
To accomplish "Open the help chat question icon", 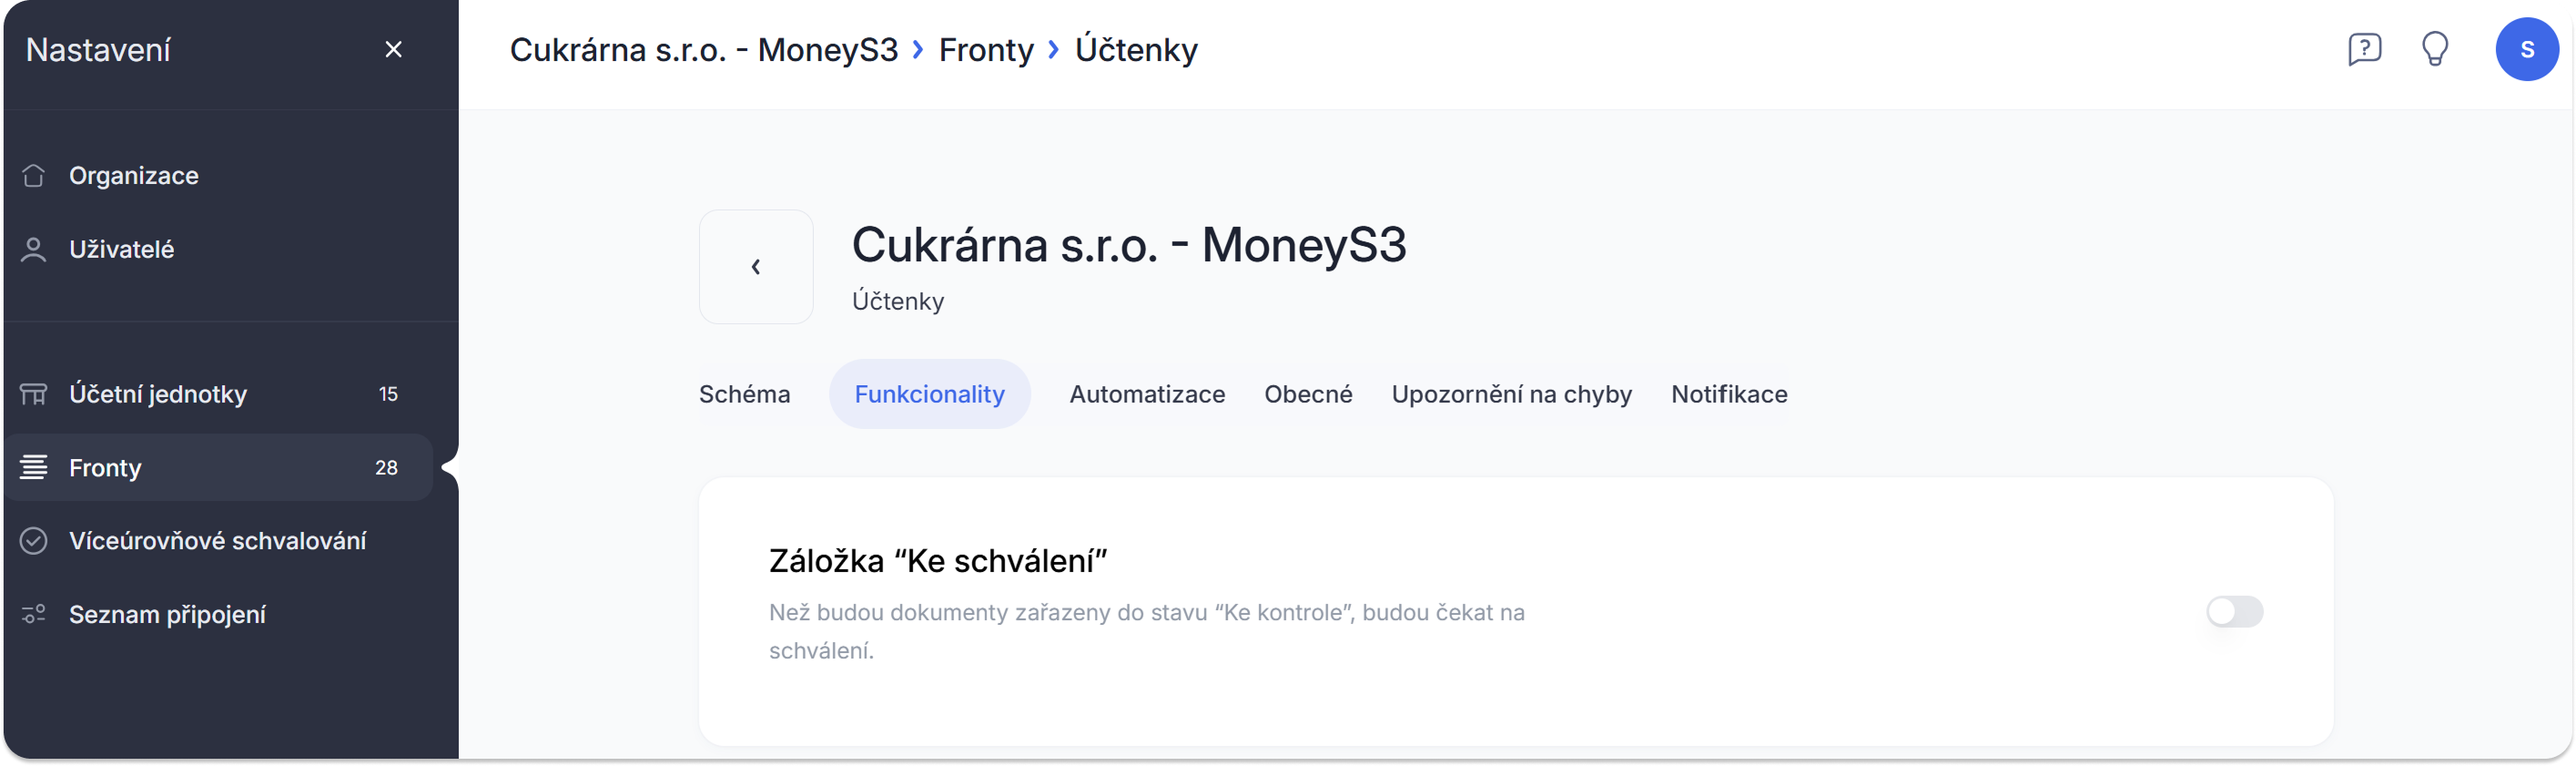I will 2364,49.
